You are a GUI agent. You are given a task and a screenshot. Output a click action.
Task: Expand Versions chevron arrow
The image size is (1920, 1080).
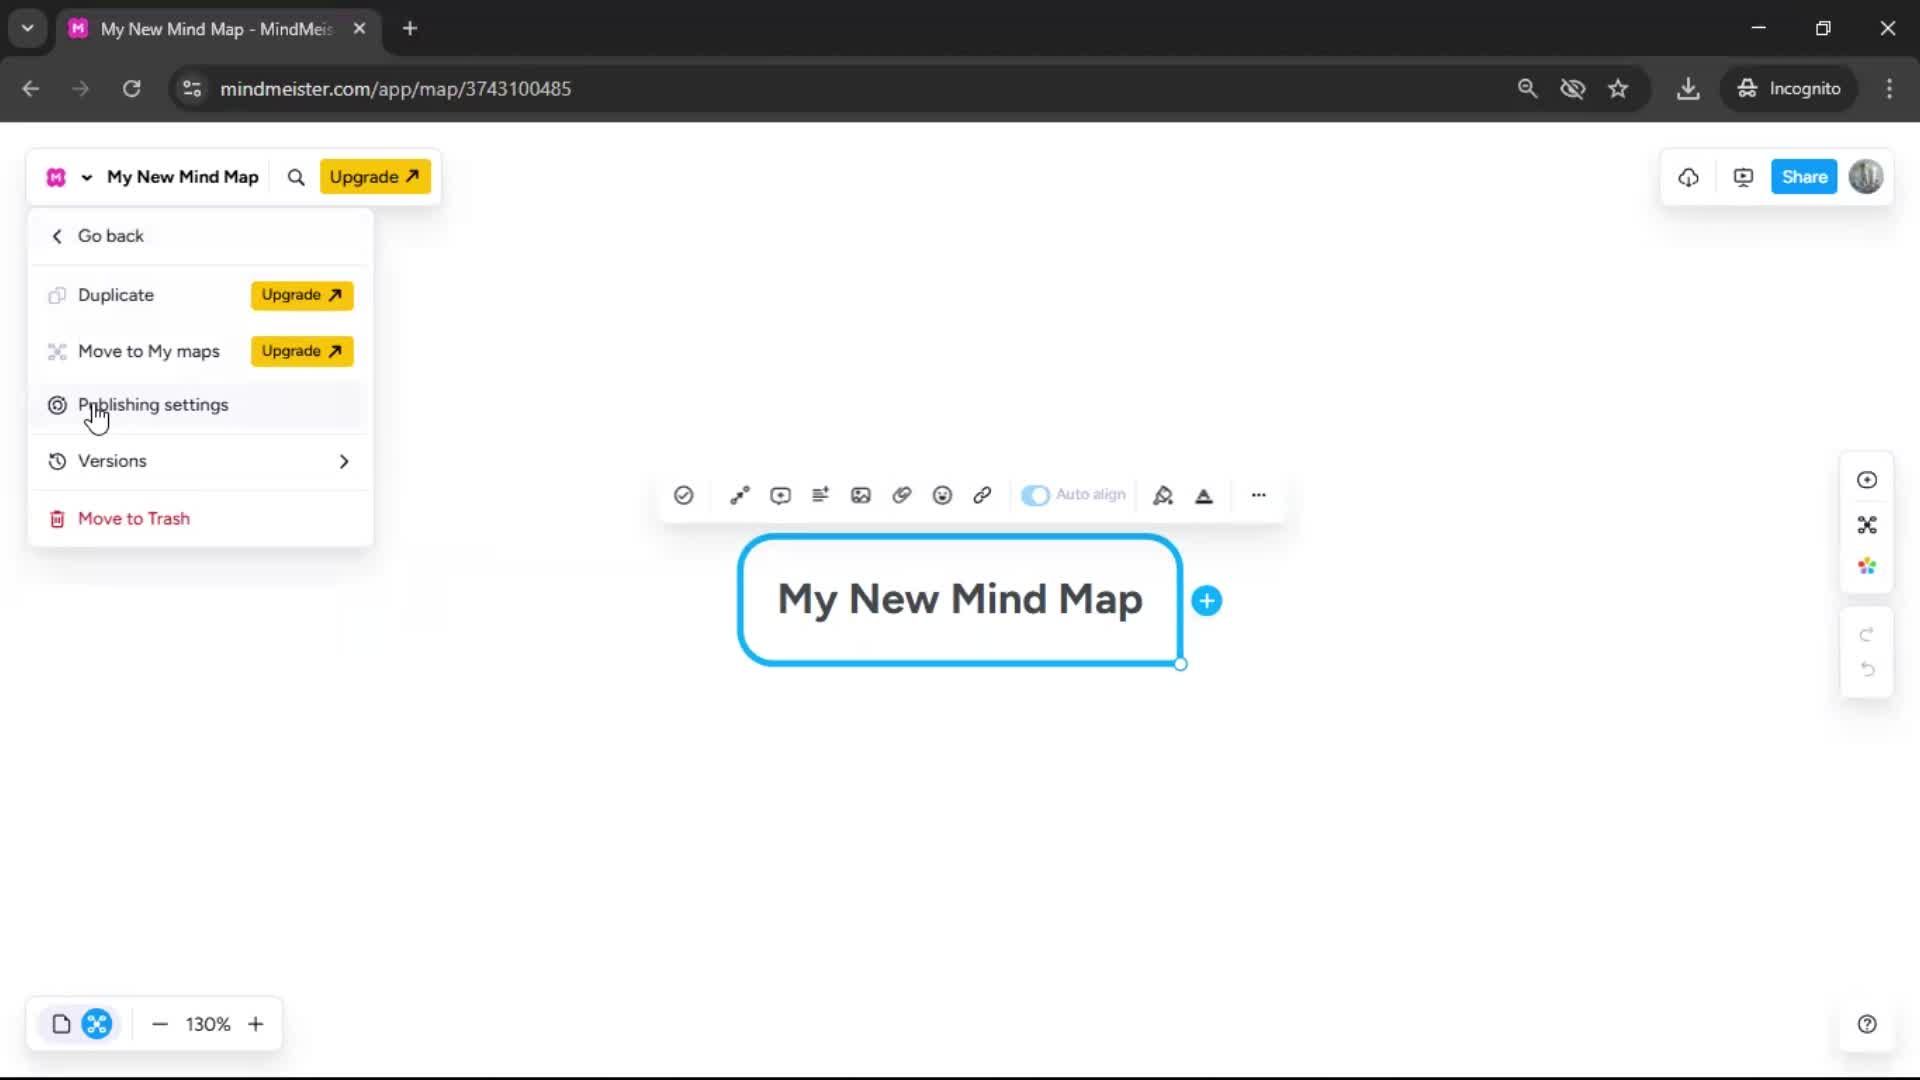click(344, 461)
